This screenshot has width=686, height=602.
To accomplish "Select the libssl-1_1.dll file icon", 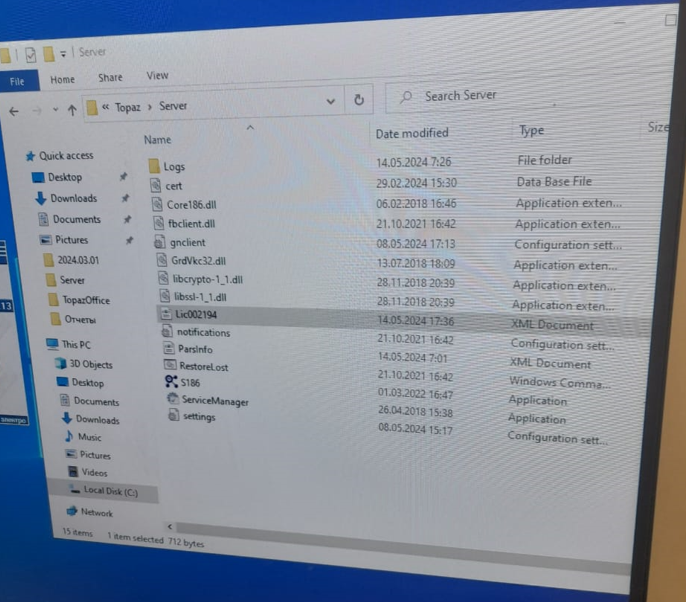I will pos(164,296).
